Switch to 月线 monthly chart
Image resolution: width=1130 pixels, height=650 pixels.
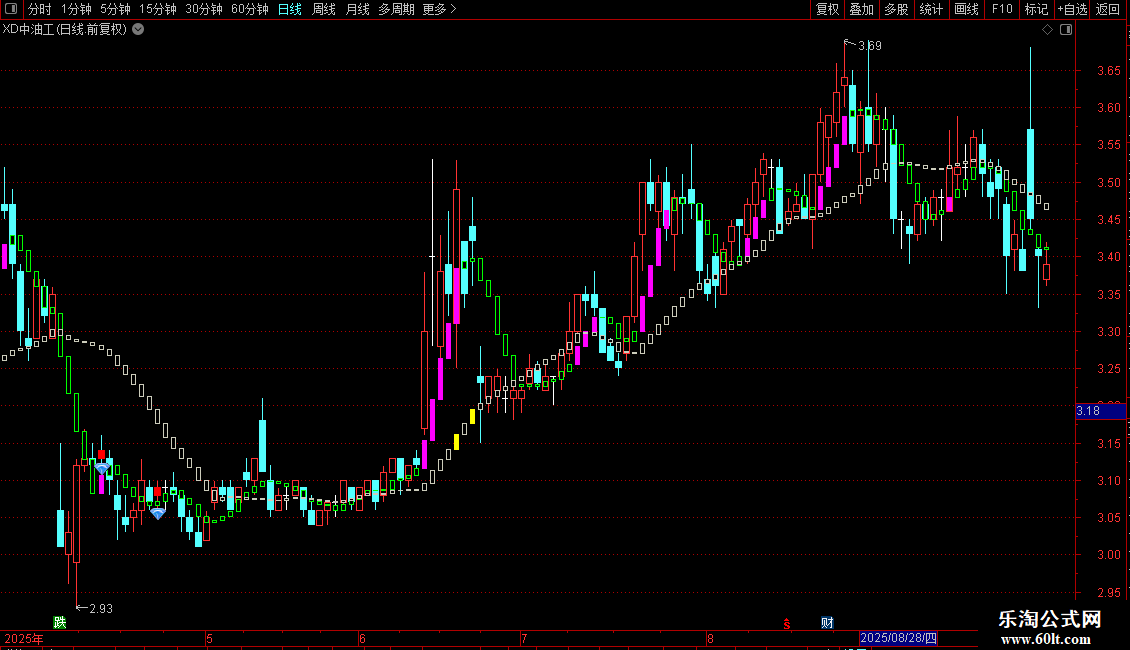[x=357, y=9]
